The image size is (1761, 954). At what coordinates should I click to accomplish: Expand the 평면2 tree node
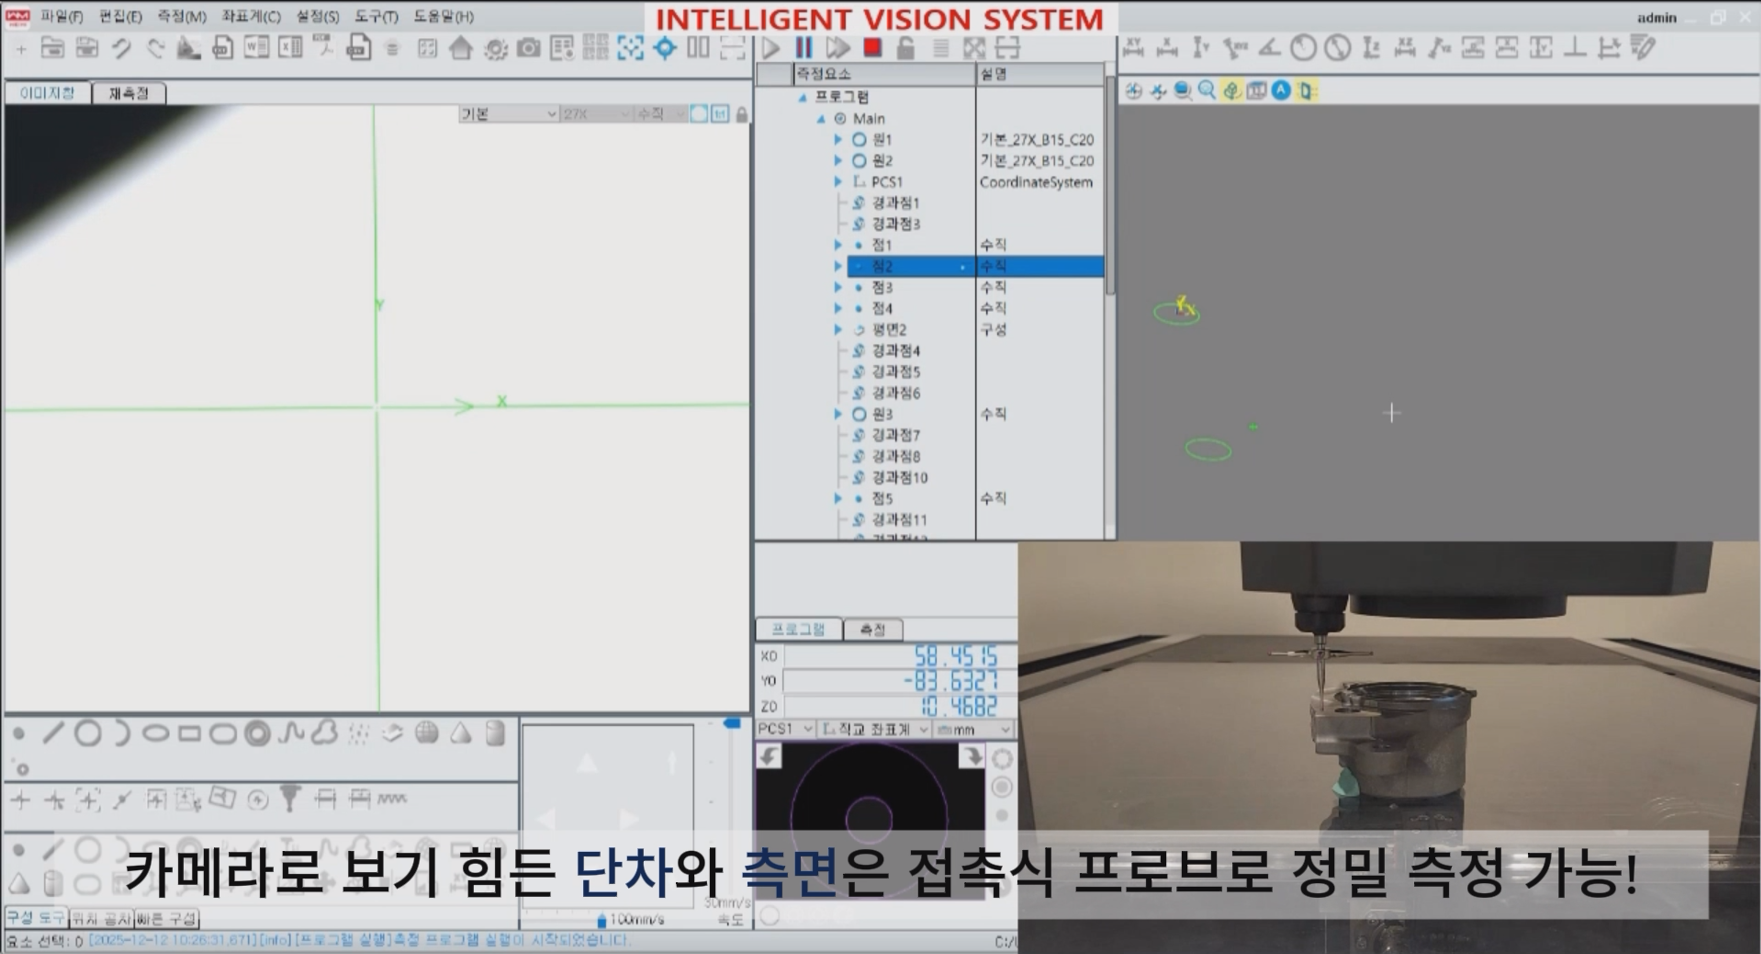[838, 330]
